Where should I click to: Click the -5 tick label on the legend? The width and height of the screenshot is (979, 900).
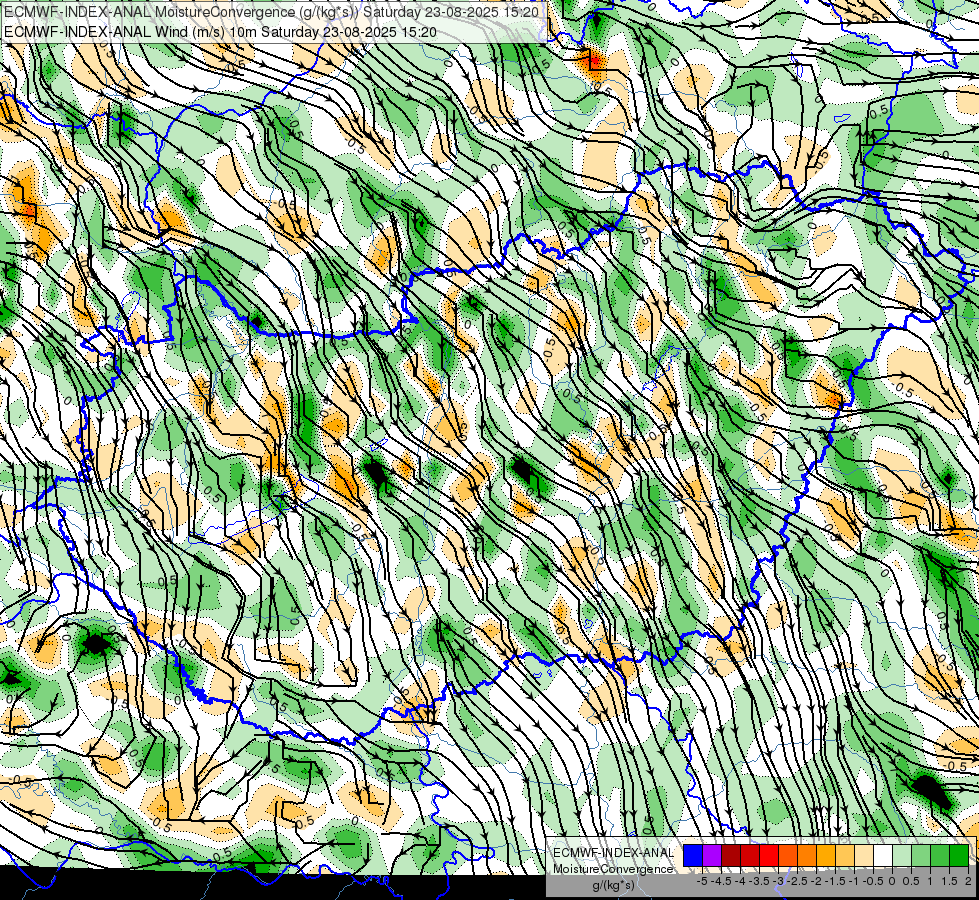pos(702,881)
